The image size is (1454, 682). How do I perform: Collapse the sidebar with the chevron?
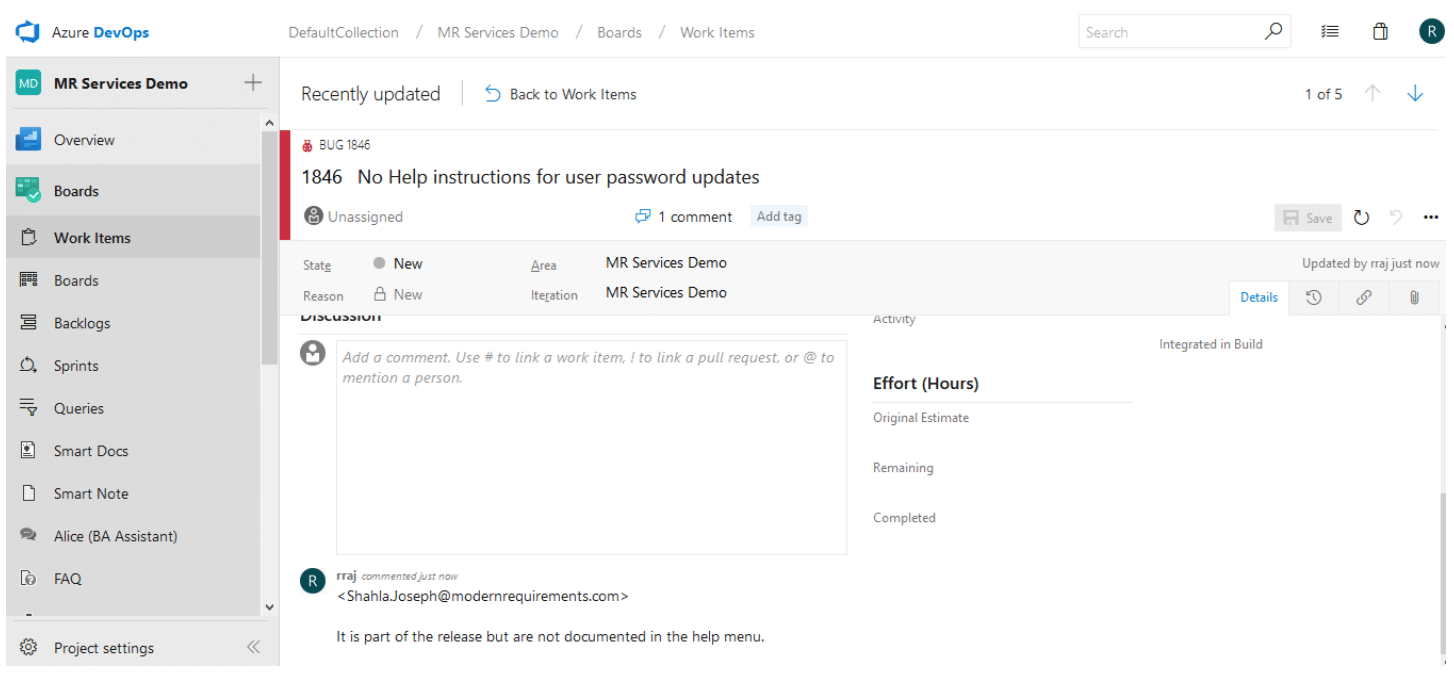point(253,647)
